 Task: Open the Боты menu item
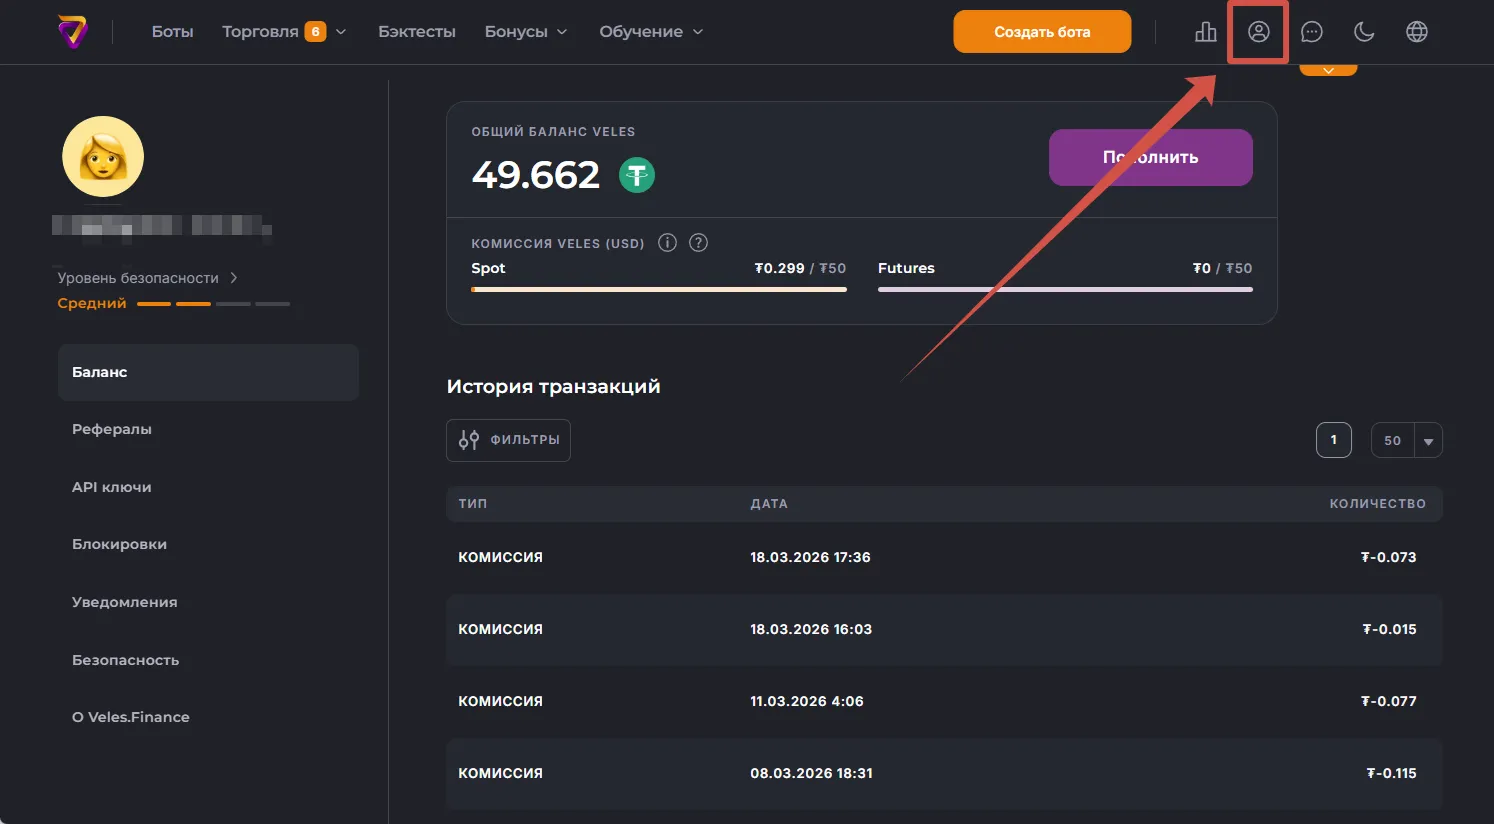(172, 32)
